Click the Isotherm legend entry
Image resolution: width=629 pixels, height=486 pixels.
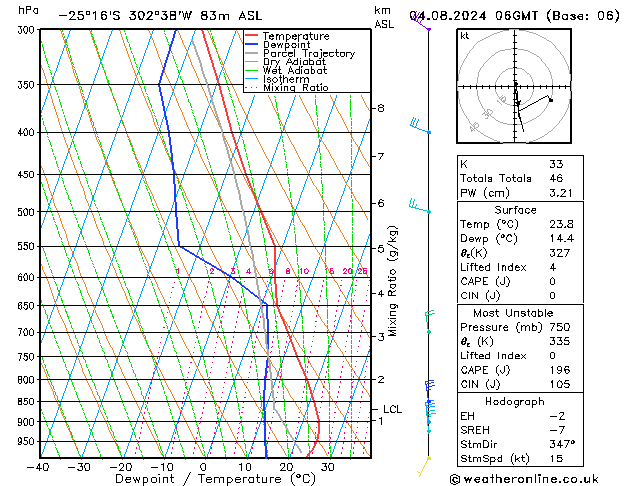[277, 79]
